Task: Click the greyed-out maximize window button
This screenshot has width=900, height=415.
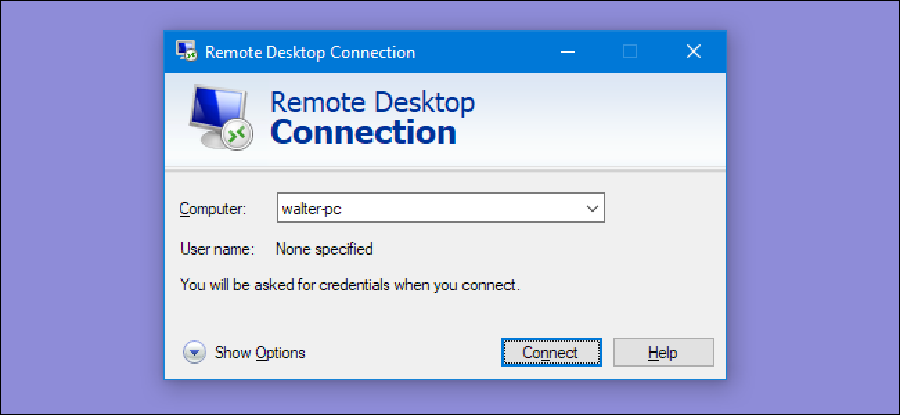Action: click(x=630, y=51)
